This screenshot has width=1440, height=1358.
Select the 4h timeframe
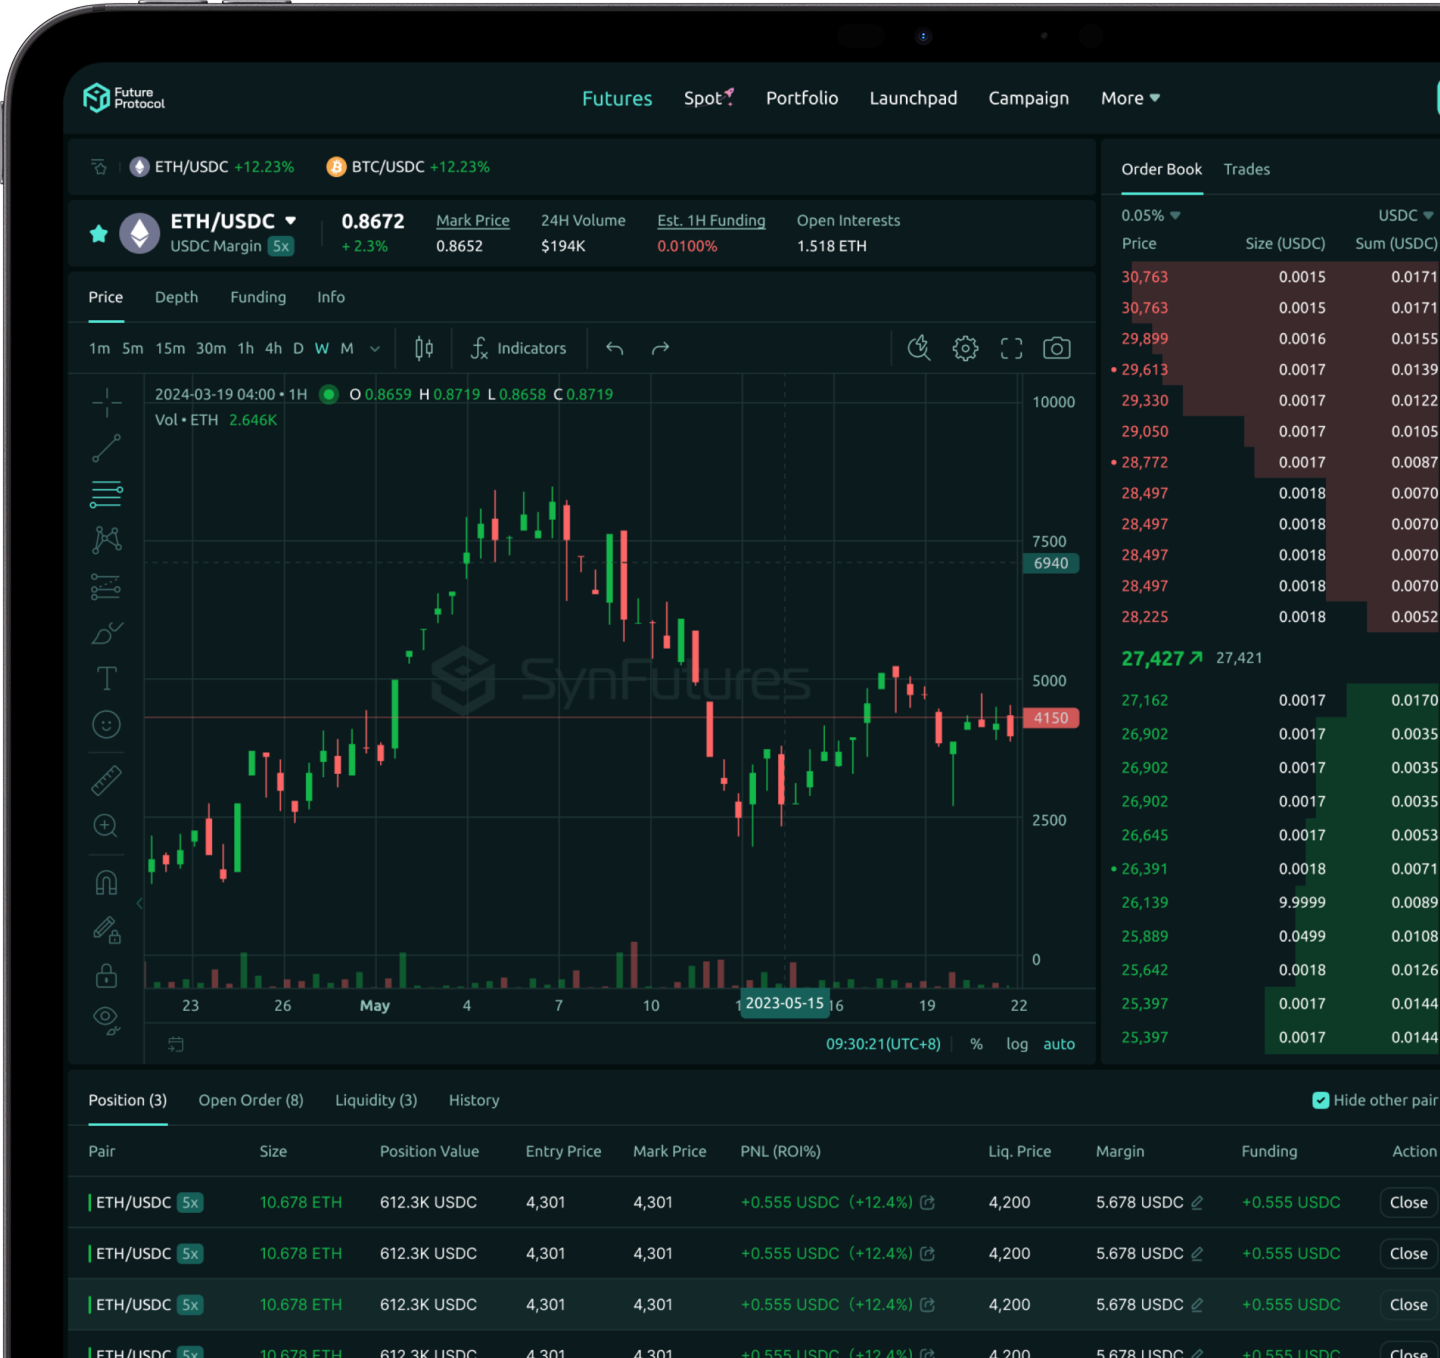[x=273, y=348]
